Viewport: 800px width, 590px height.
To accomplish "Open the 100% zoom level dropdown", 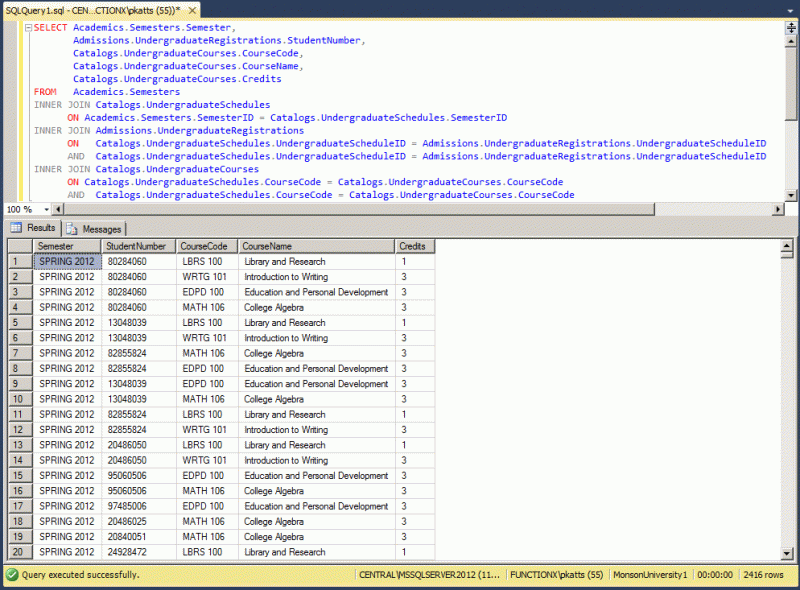I will (47, 209).
